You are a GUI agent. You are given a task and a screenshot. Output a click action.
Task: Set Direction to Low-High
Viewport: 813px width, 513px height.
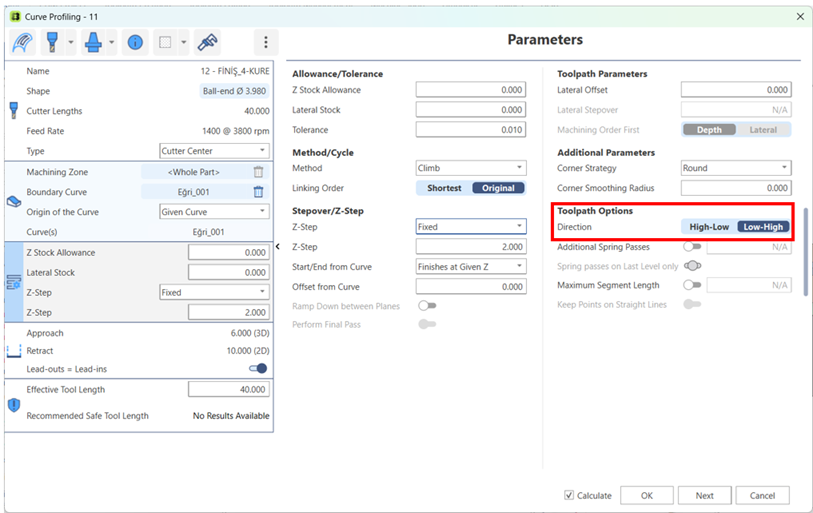[763, 227]
